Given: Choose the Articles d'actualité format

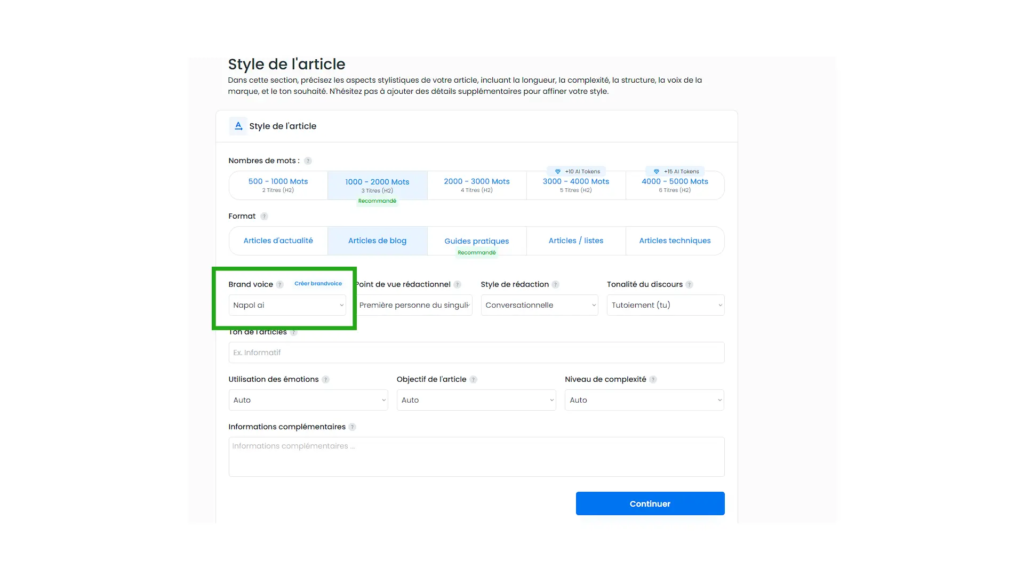Looking at the screenshot, I should 278,241.
